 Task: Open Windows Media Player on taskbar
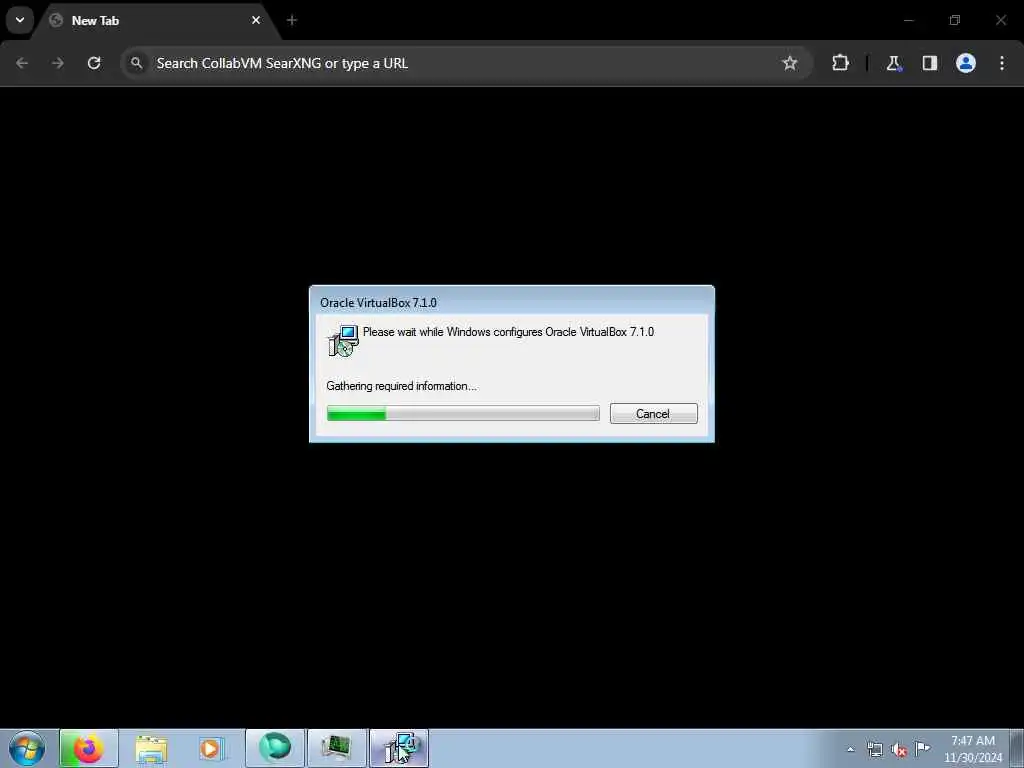click(211, 748)
